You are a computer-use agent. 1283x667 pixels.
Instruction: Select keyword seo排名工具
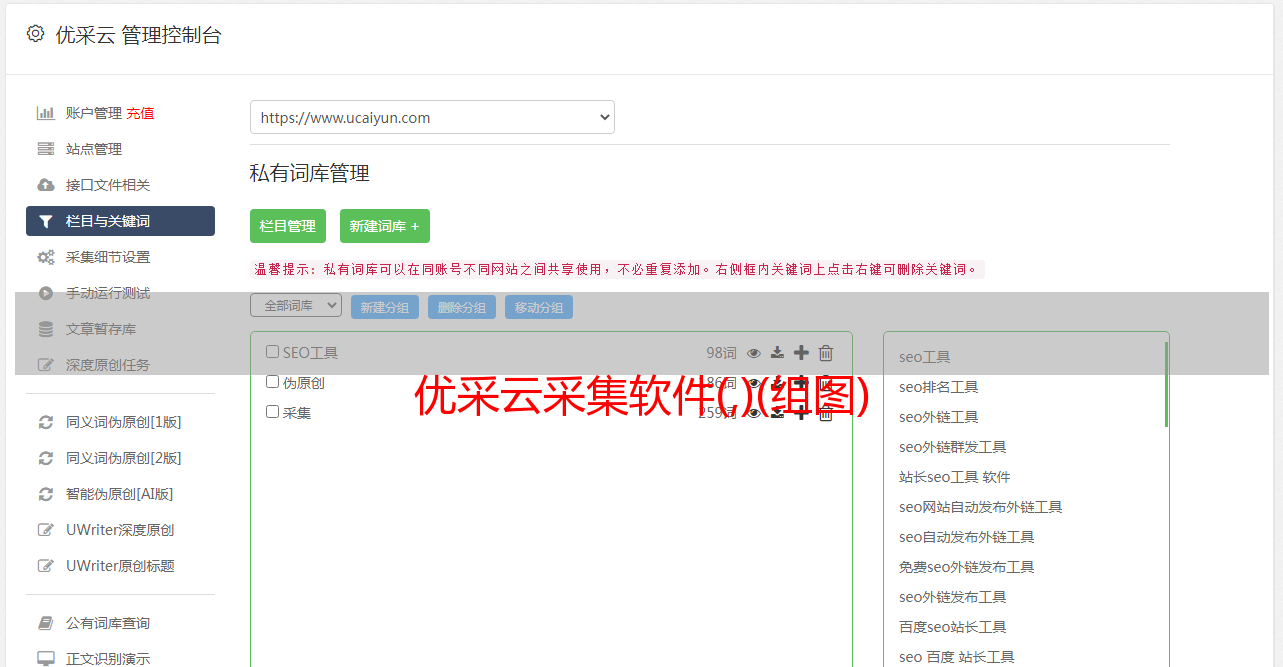pyautogui.click(x=938, y=387)
